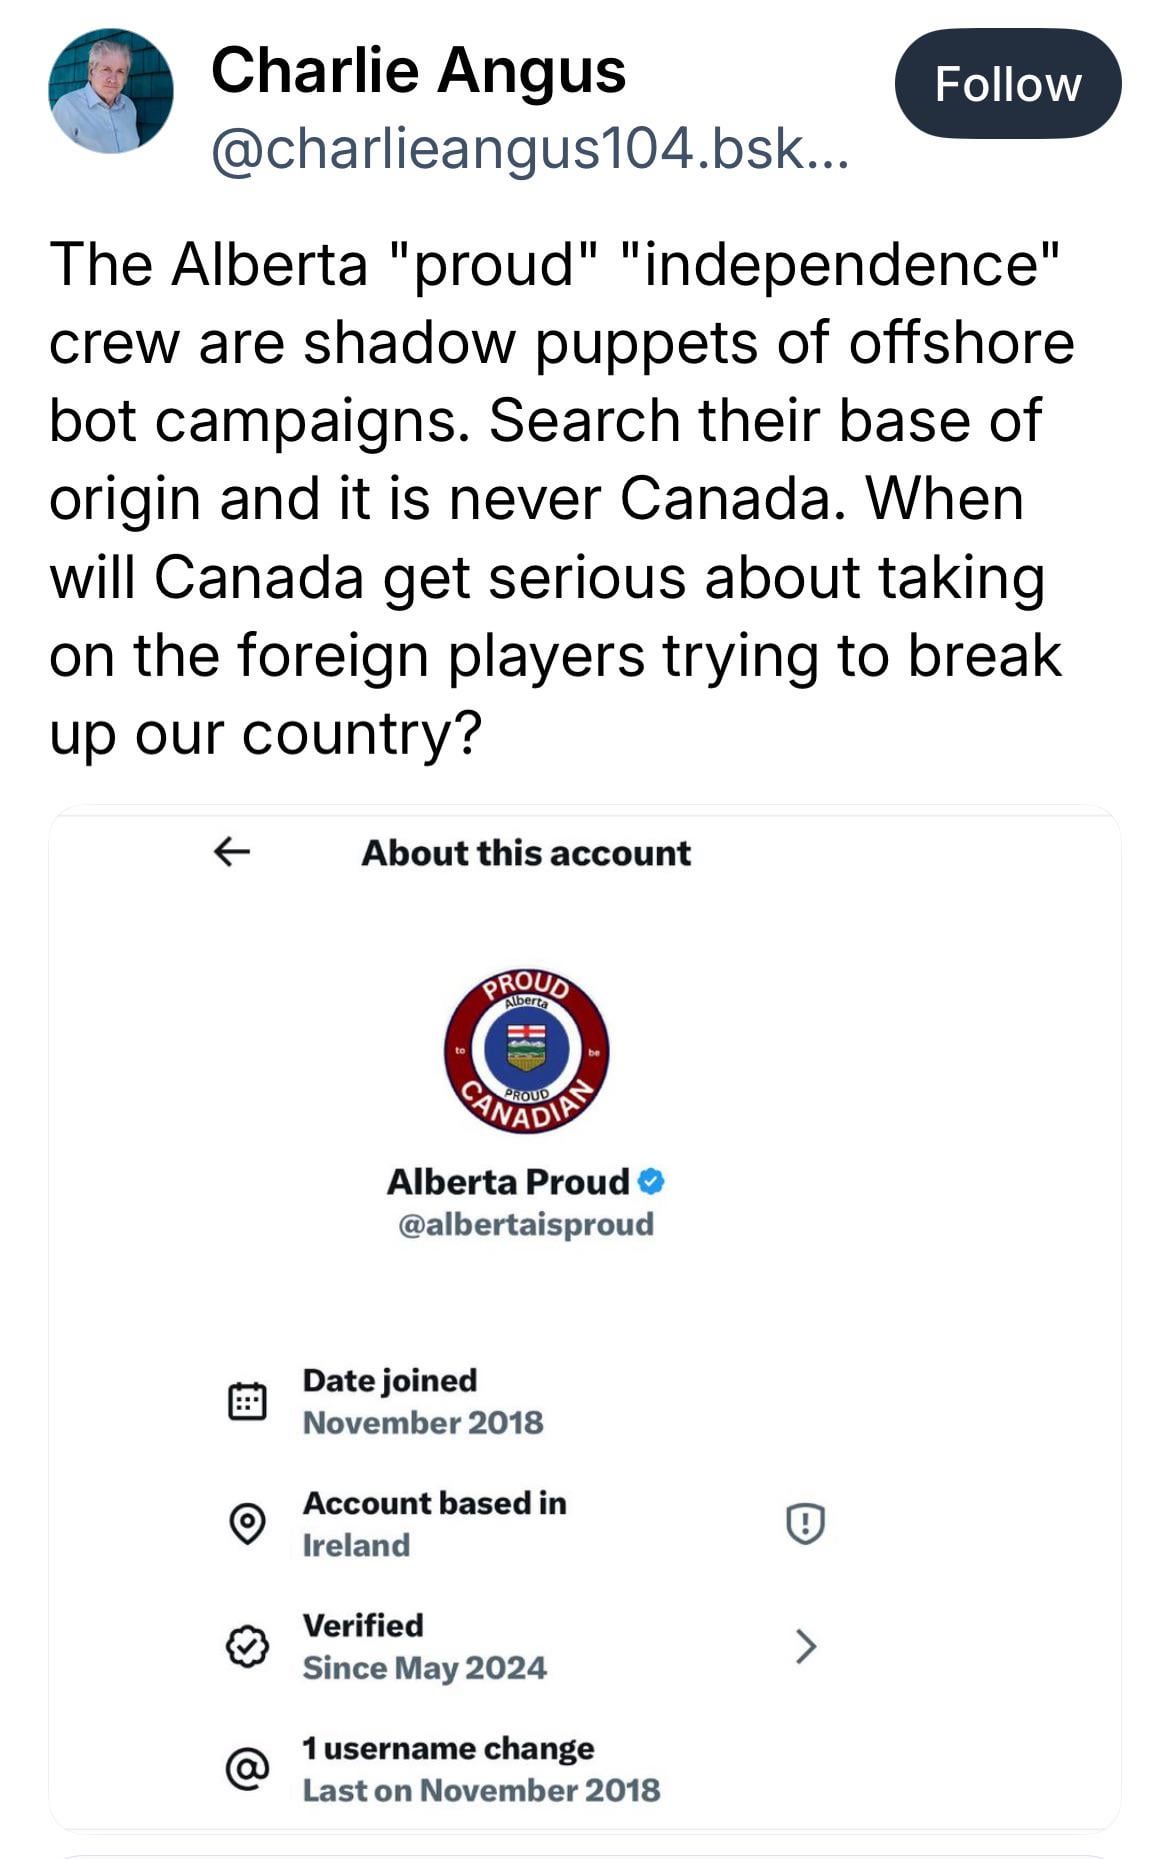Screen dimensions: 1170x1859
Task: Click the @charlieangus104 handle
Action: click(529, 150)
